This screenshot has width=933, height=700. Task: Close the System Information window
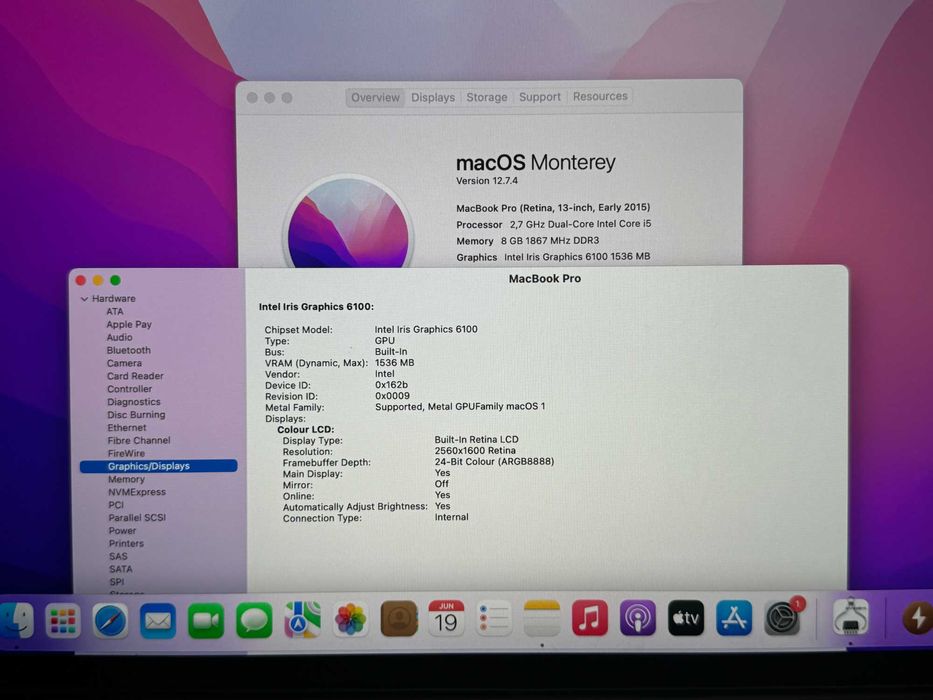81,280
